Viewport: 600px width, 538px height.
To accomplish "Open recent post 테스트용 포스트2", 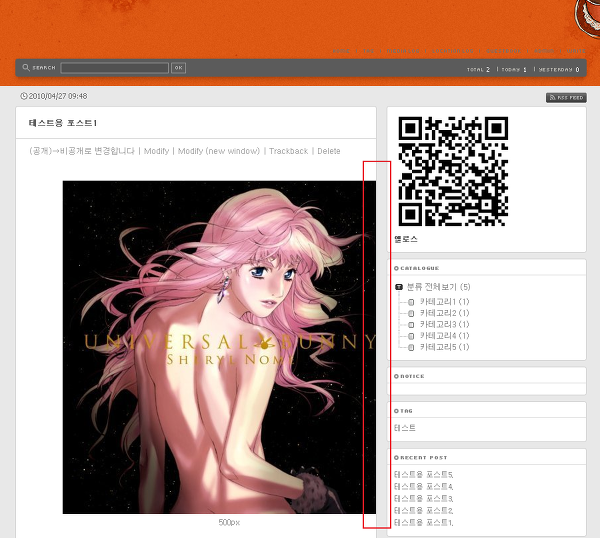I will point(424,510).
